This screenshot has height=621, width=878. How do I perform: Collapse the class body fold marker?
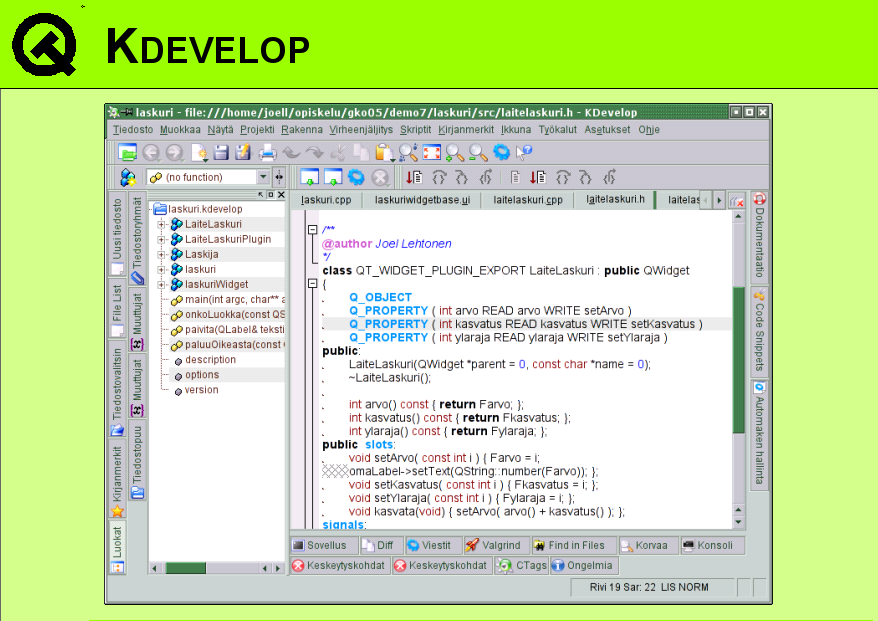click(312, 284)
